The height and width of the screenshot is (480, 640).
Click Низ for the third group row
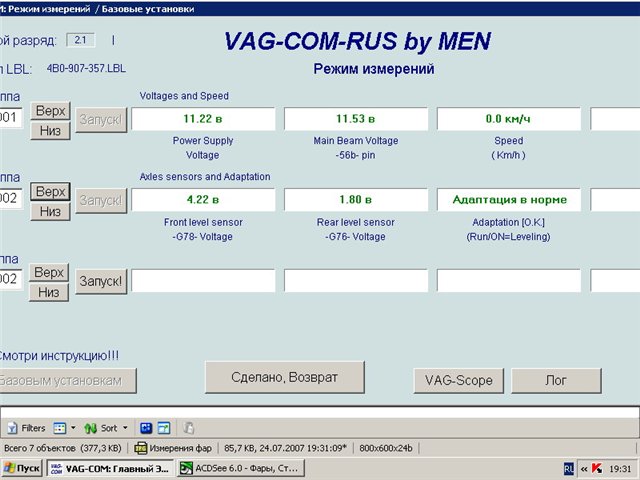[49, 292]
